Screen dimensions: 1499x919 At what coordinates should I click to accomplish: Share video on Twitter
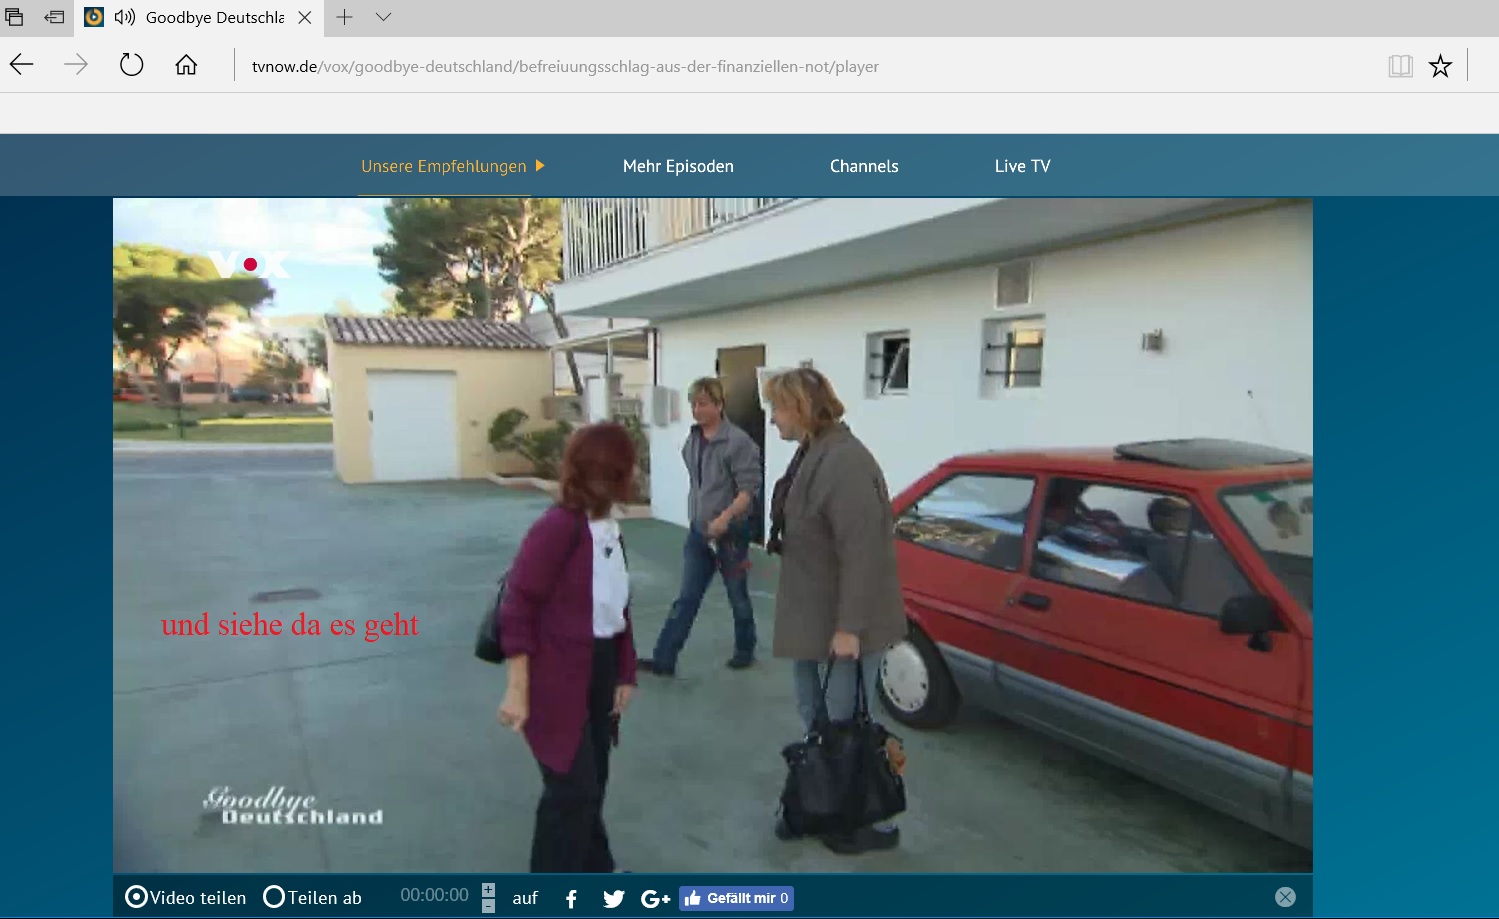(614, 899)
